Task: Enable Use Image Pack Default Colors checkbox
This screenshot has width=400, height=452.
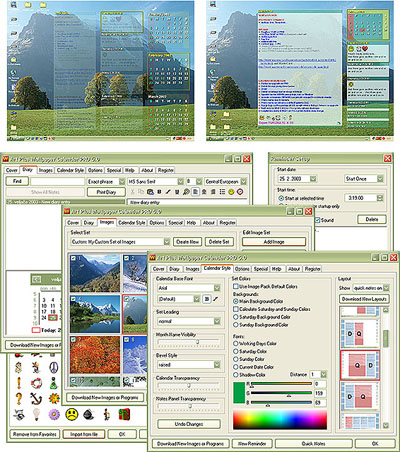Action: pyautogui.click(x=236, y=286)
